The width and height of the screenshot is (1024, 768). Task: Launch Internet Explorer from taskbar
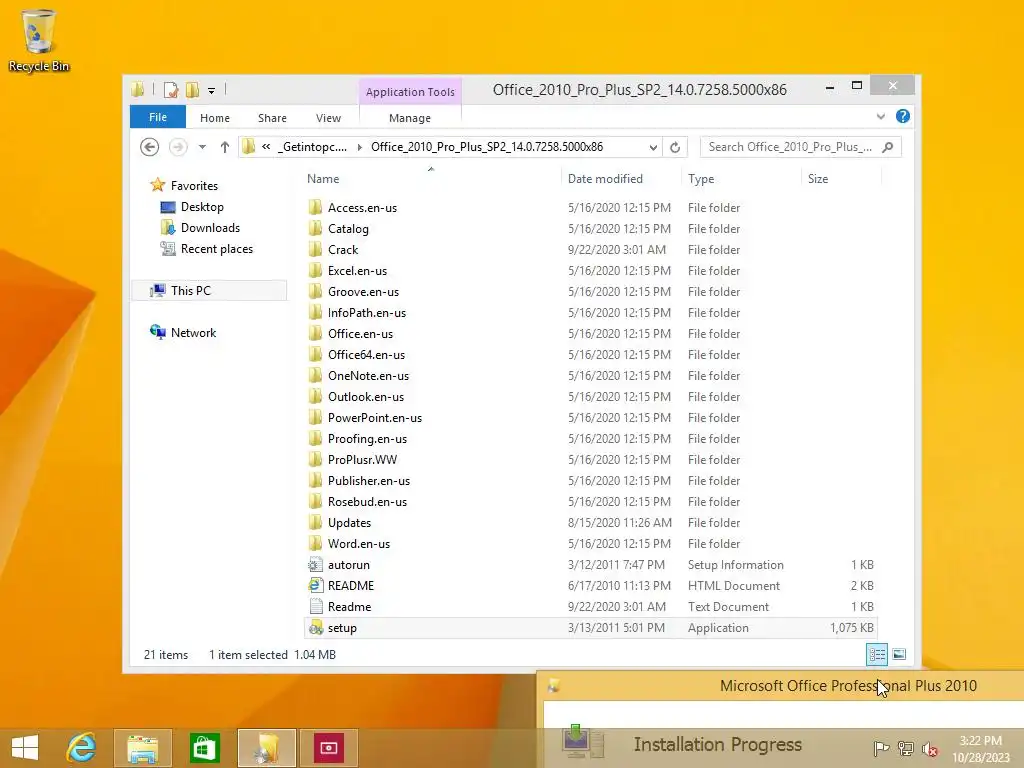point(82,748)
